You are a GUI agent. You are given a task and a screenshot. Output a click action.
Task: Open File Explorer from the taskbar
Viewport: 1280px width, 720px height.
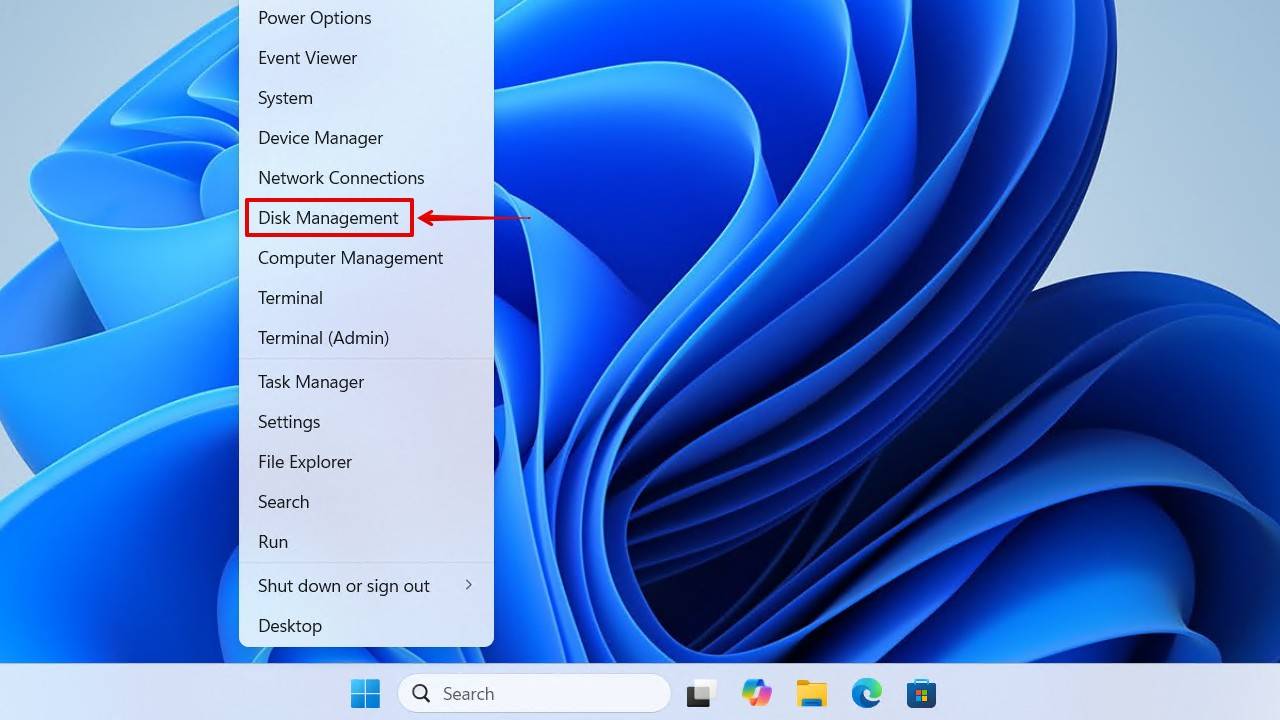tap(811, 693)
